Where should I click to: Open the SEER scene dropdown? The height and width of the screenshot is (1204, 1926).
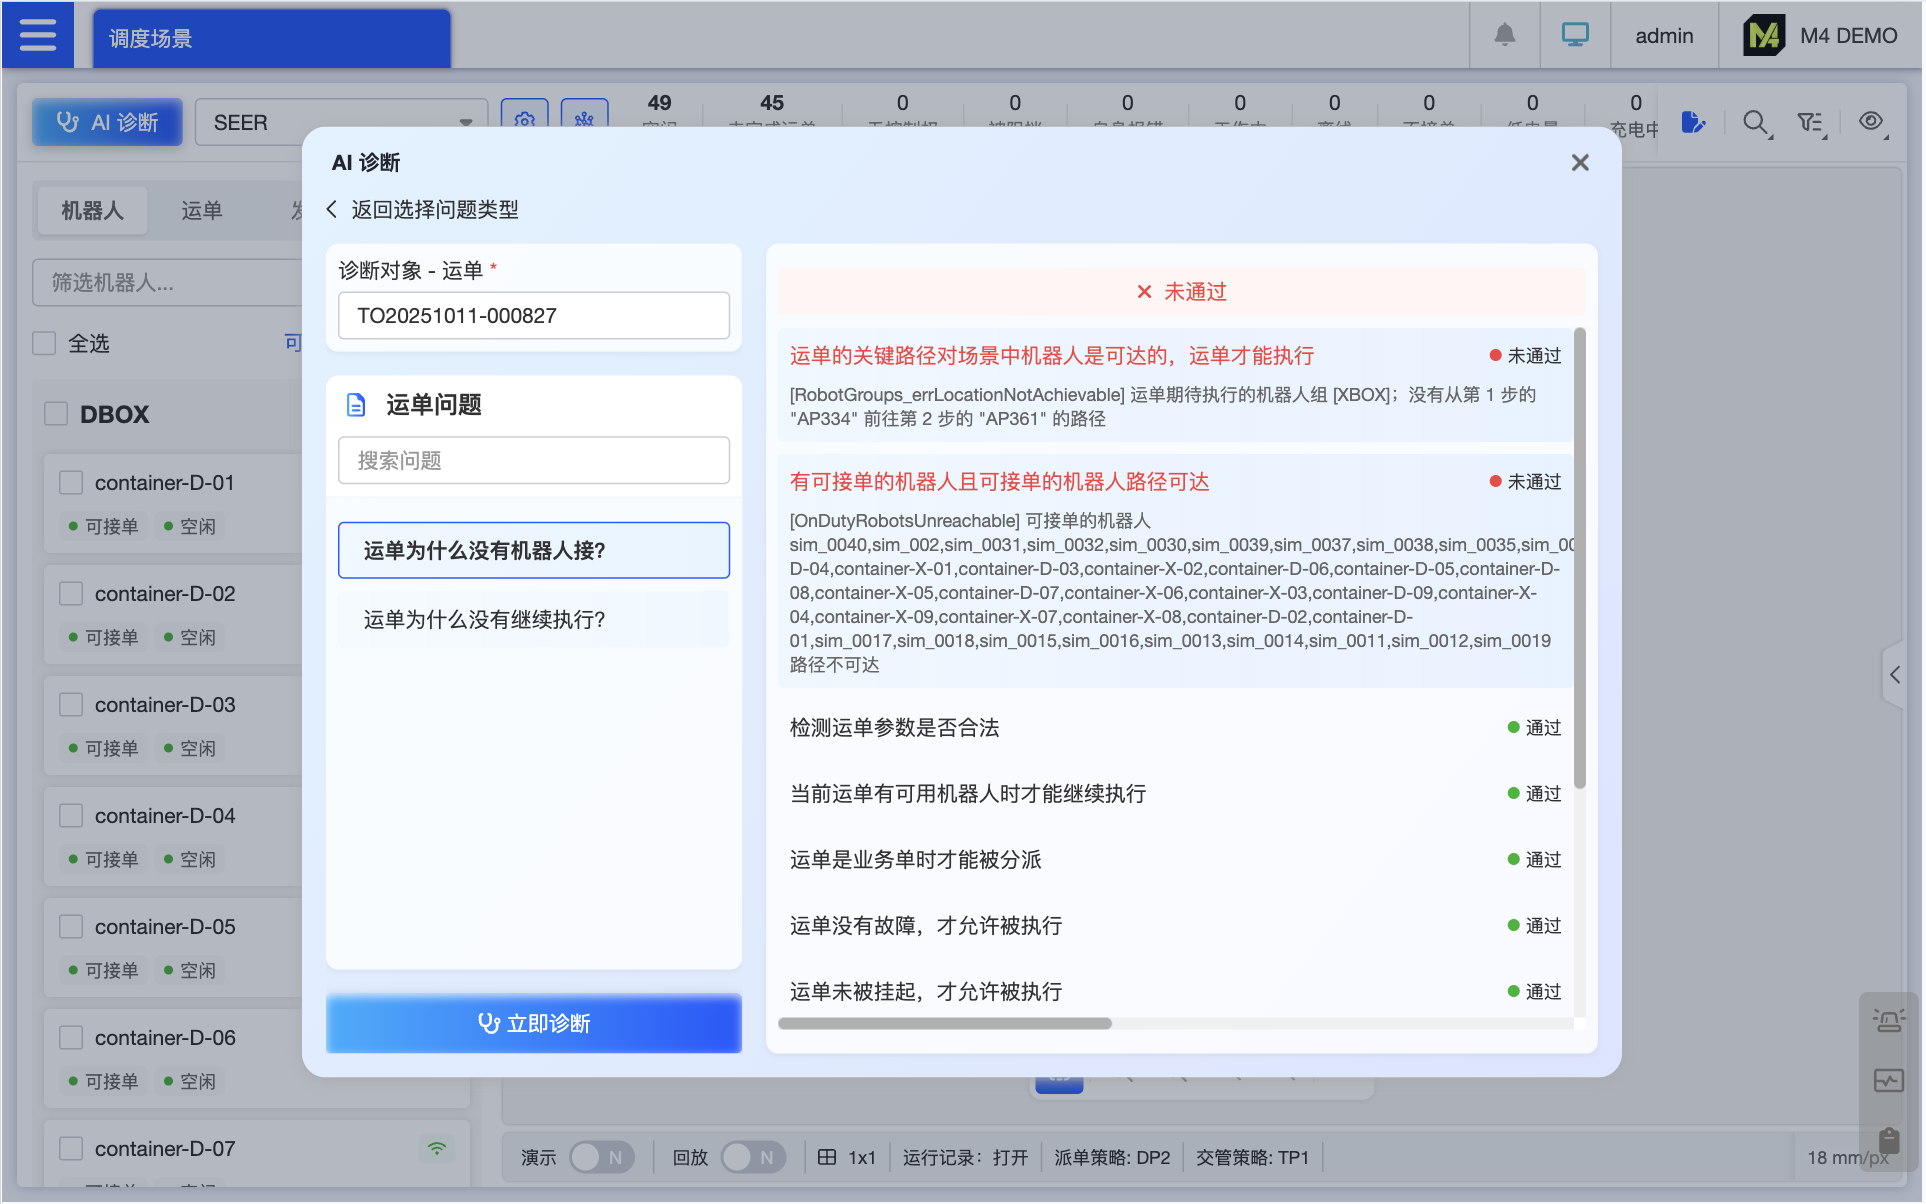[340, 122]
